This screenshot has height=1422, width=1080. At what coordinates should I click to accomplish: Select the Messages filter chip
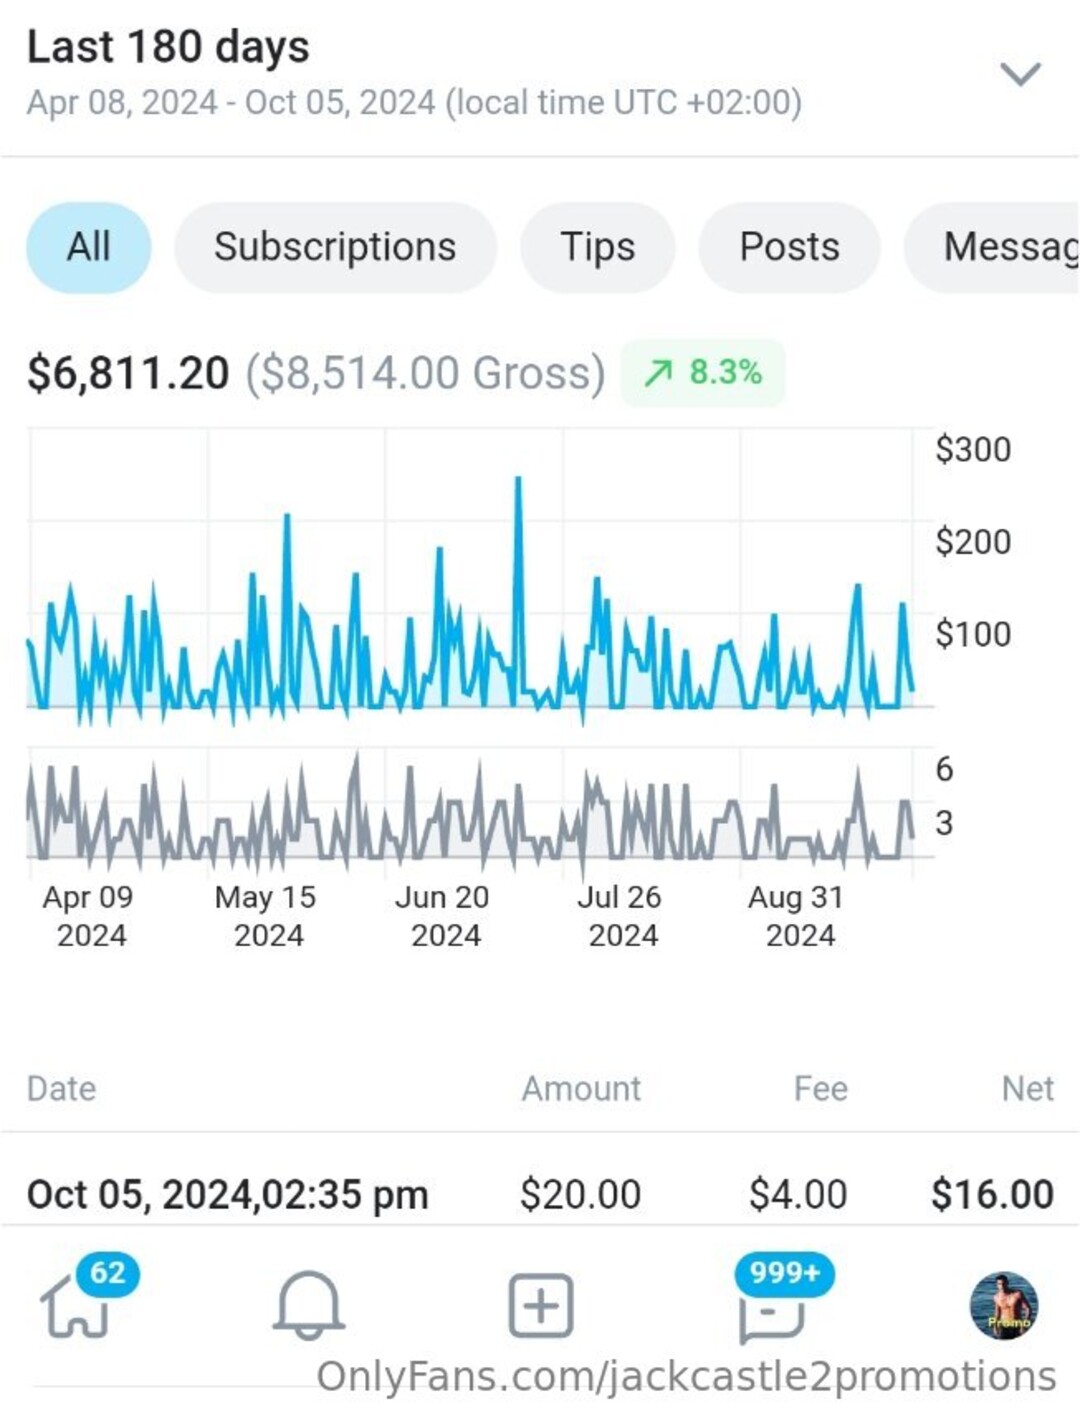(1000, 247)
